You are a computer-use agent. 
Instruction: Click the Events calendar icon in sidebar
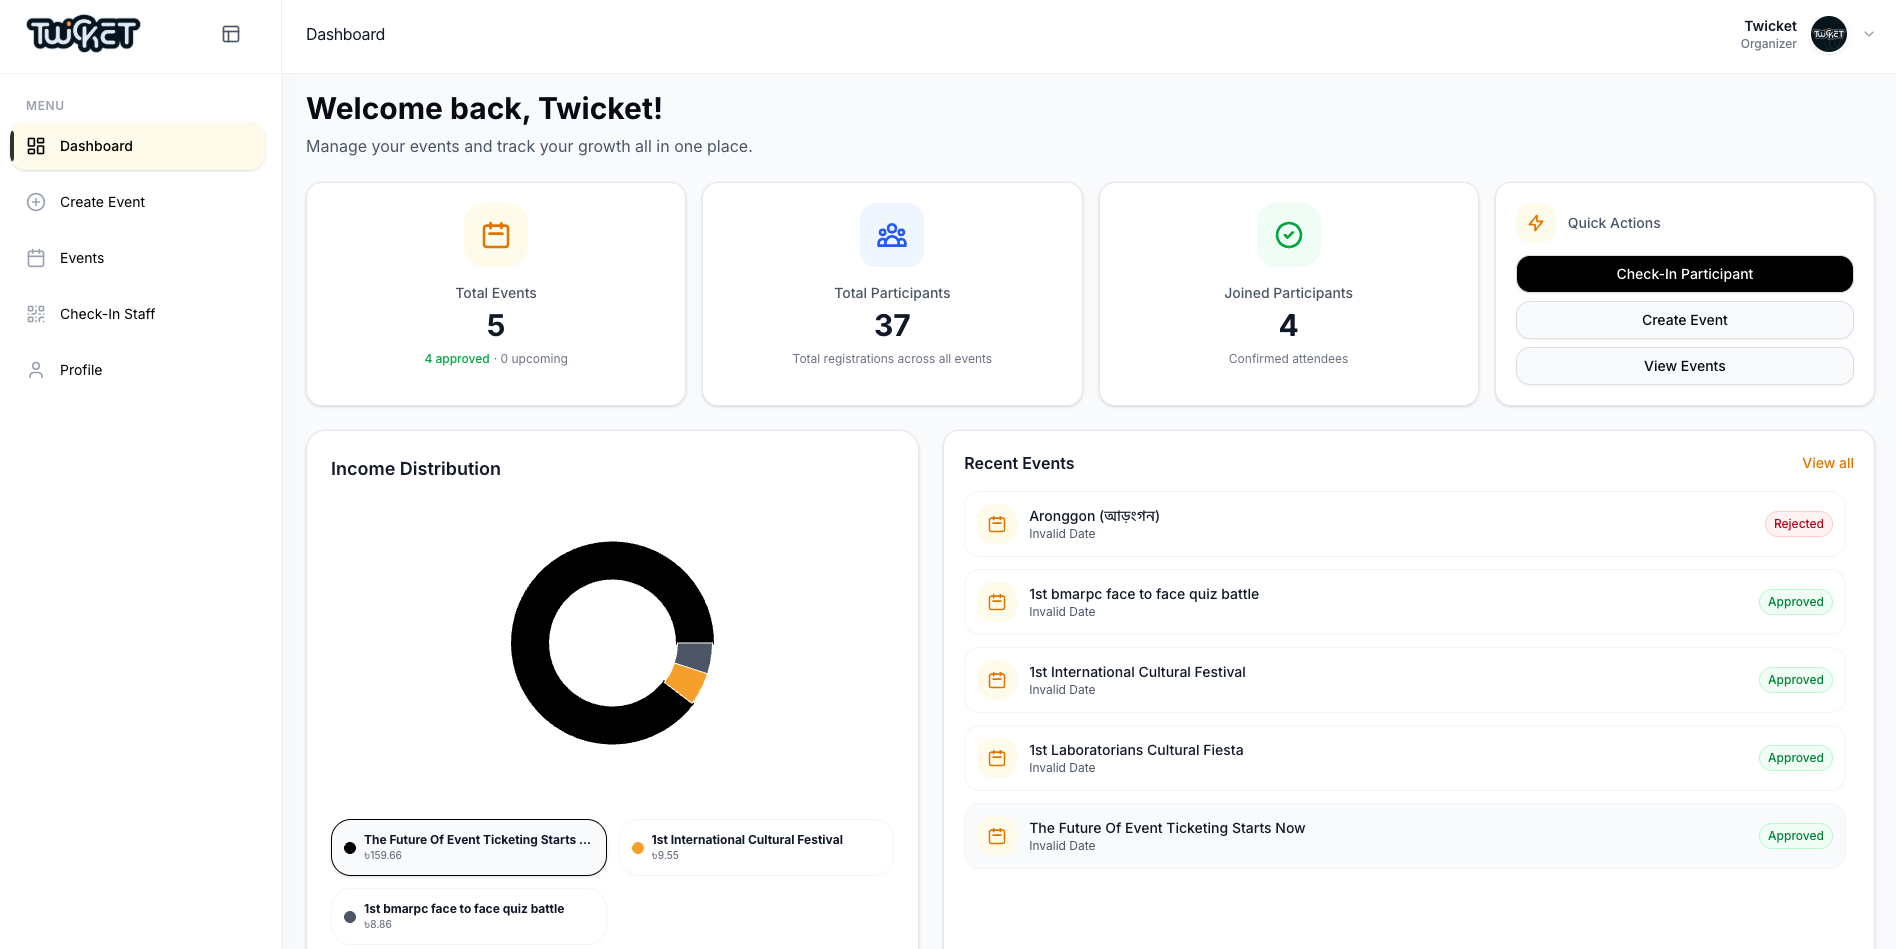(x=36, y=258)
